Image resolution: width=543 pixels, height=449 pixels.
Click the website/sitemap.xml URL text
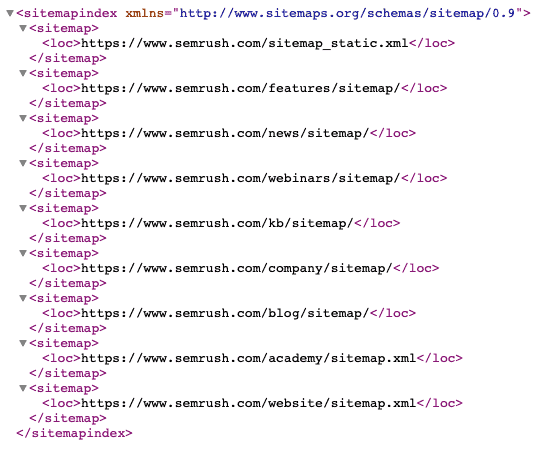(249, 403)
